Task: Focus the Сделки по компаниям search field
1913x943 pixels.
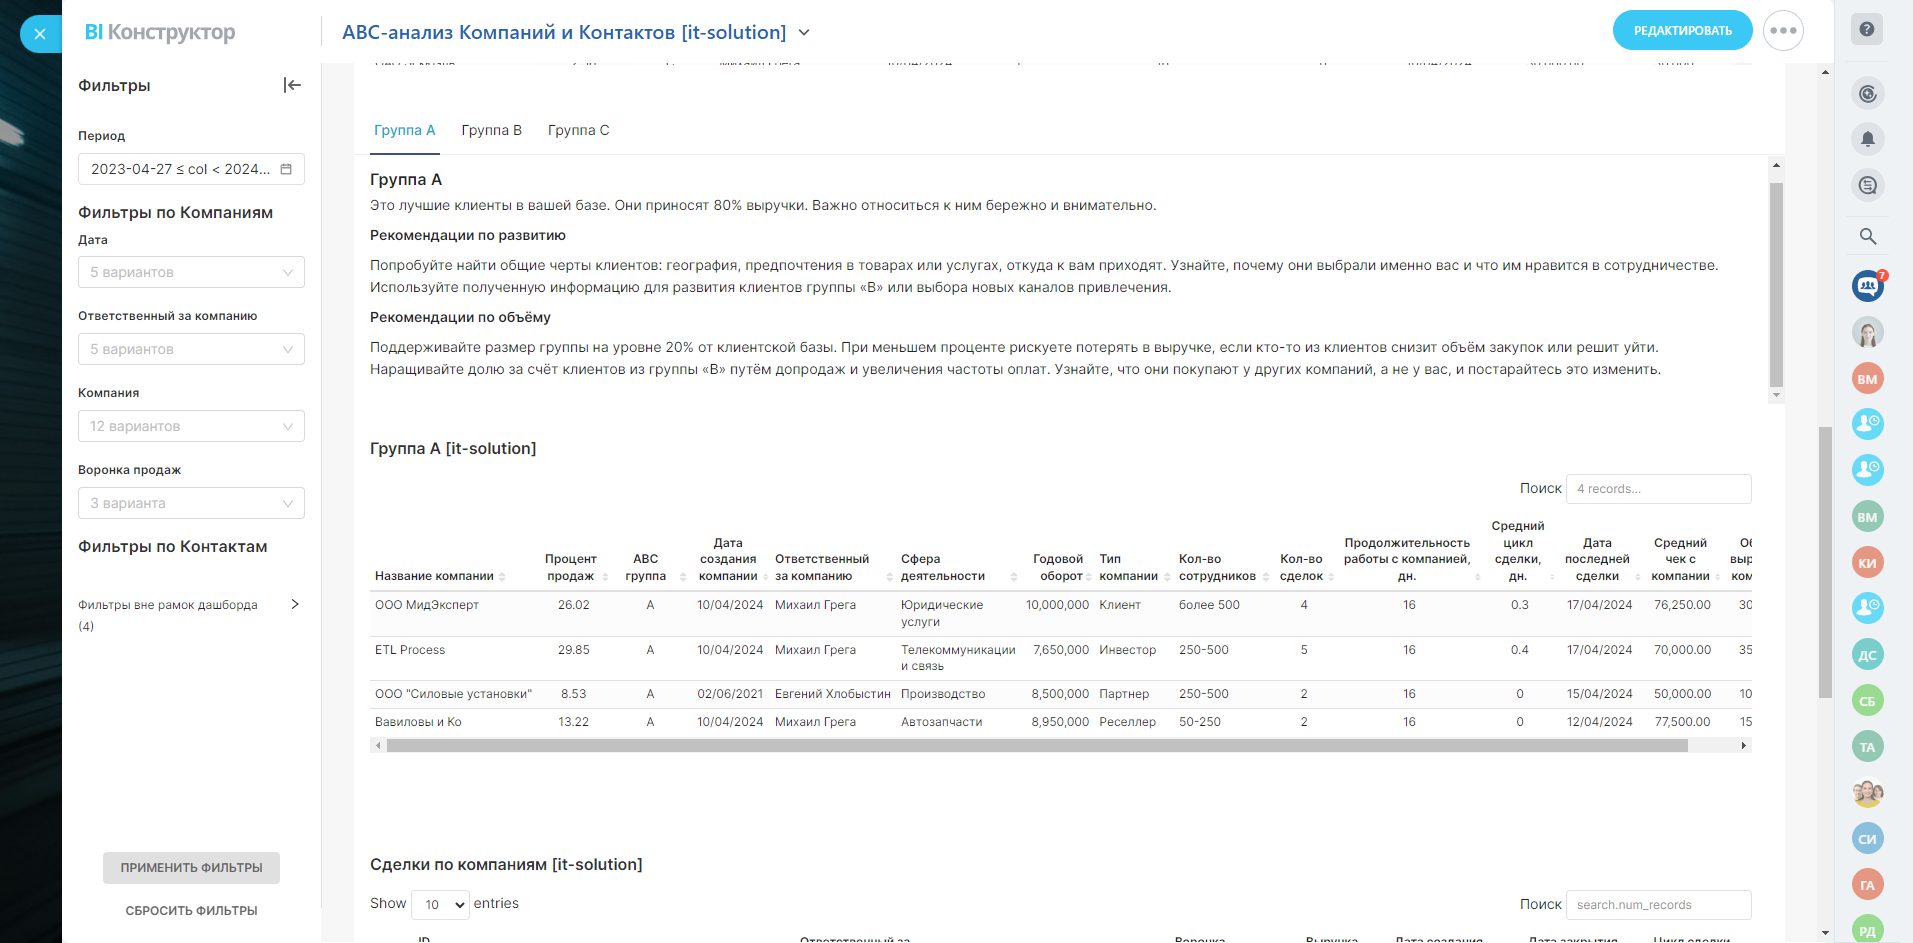Action: [x=1659, y=905]
